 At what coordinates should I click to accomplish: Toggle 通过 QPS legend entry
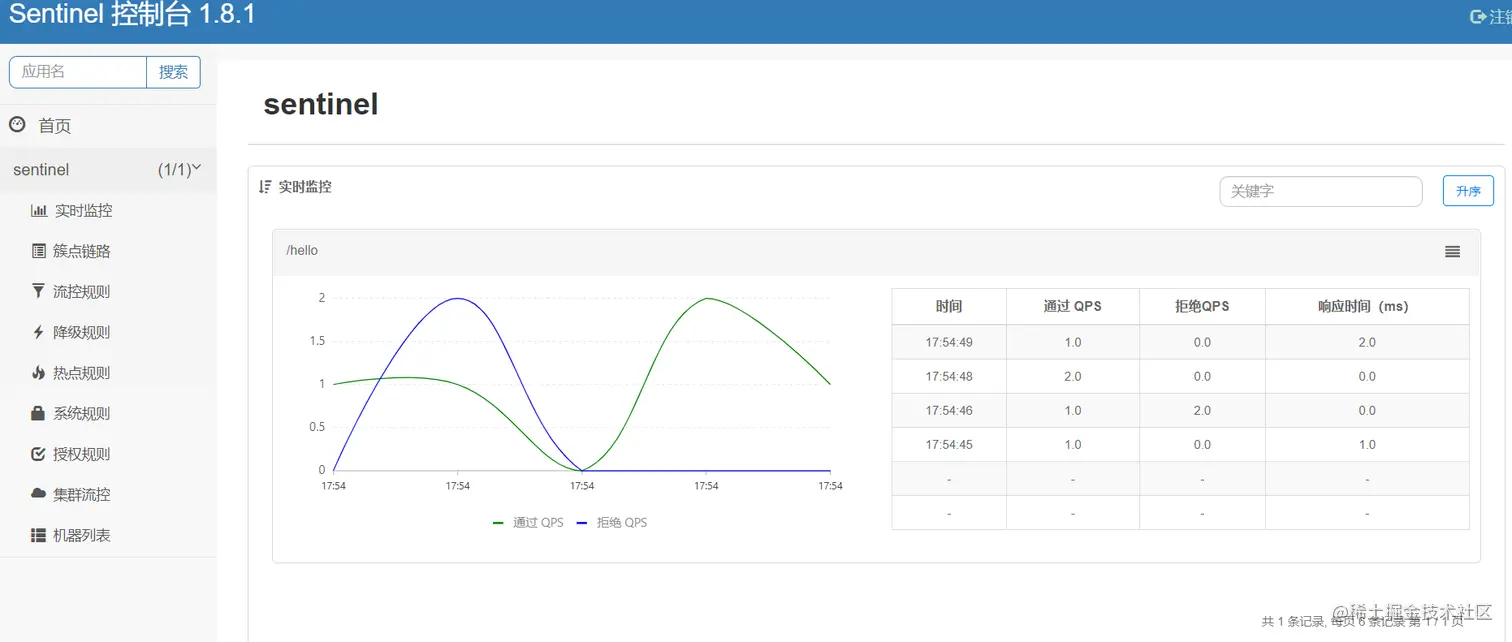coord(528,522)
